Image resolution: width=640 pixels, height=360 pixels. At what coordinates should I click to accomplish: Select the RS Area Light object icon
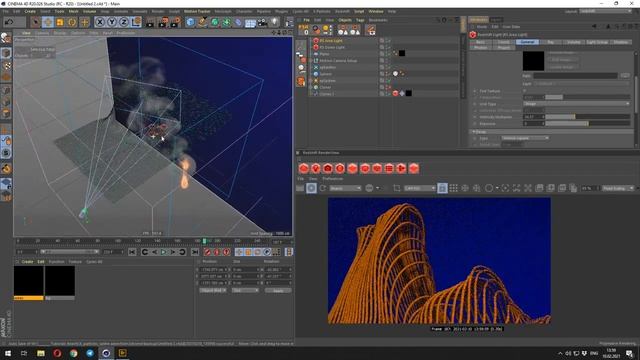pos(316,40)
